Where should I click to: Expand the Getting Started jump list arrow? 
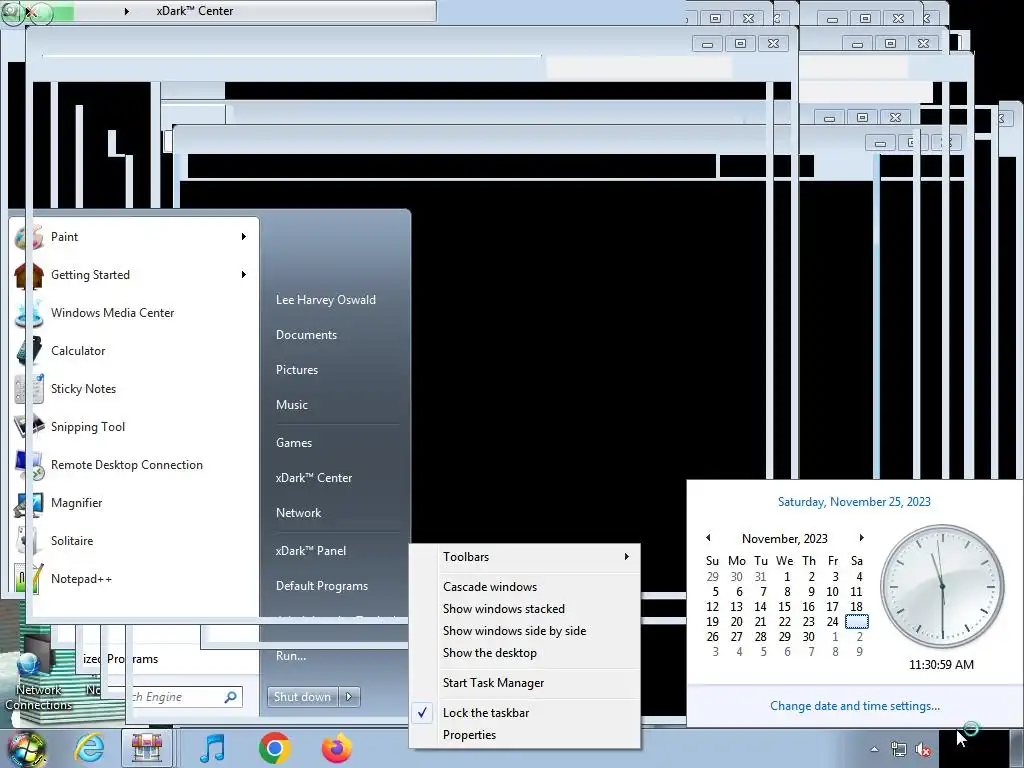[x=244, y=274]
